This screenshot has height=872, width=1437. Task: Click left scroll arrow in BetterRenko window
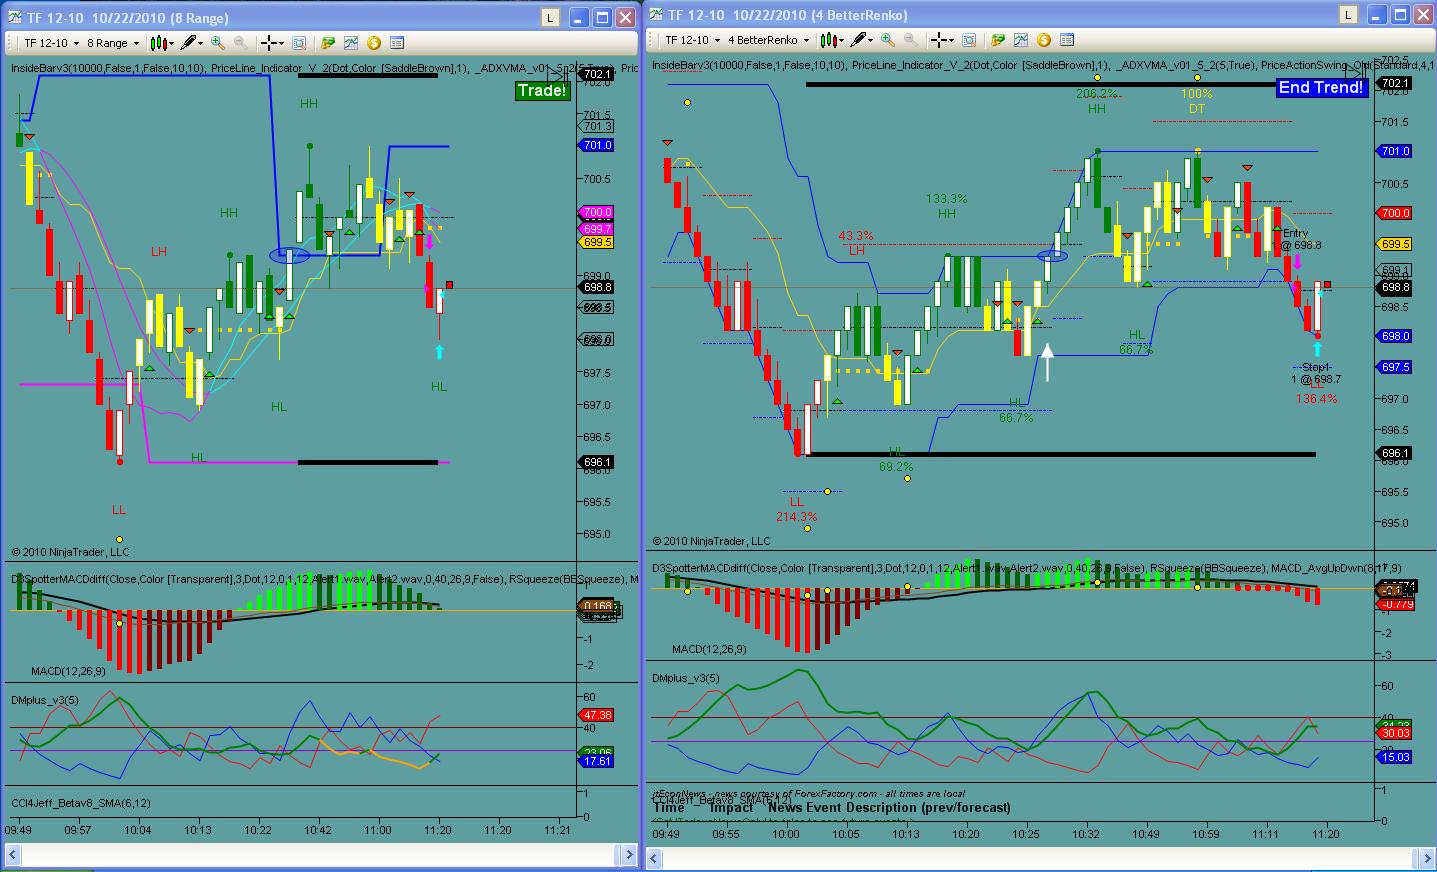click(x=655, y=858)
